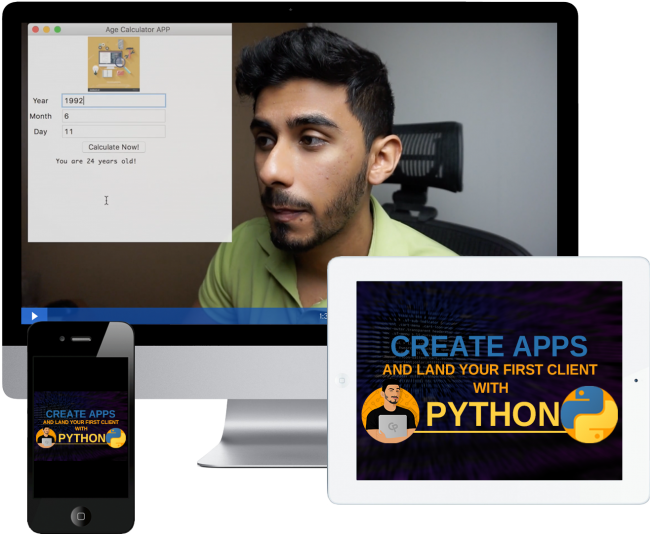
Task: Click the 'Day' label in the calculator
Action: tap(40, 131)
